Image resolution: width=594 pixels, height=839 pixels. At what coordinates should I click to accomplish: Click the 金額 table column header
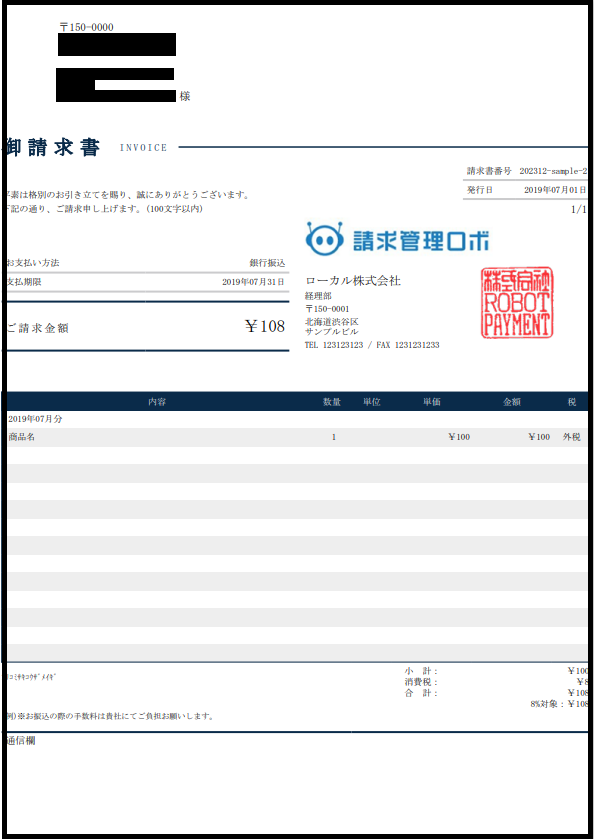[512, 402]
